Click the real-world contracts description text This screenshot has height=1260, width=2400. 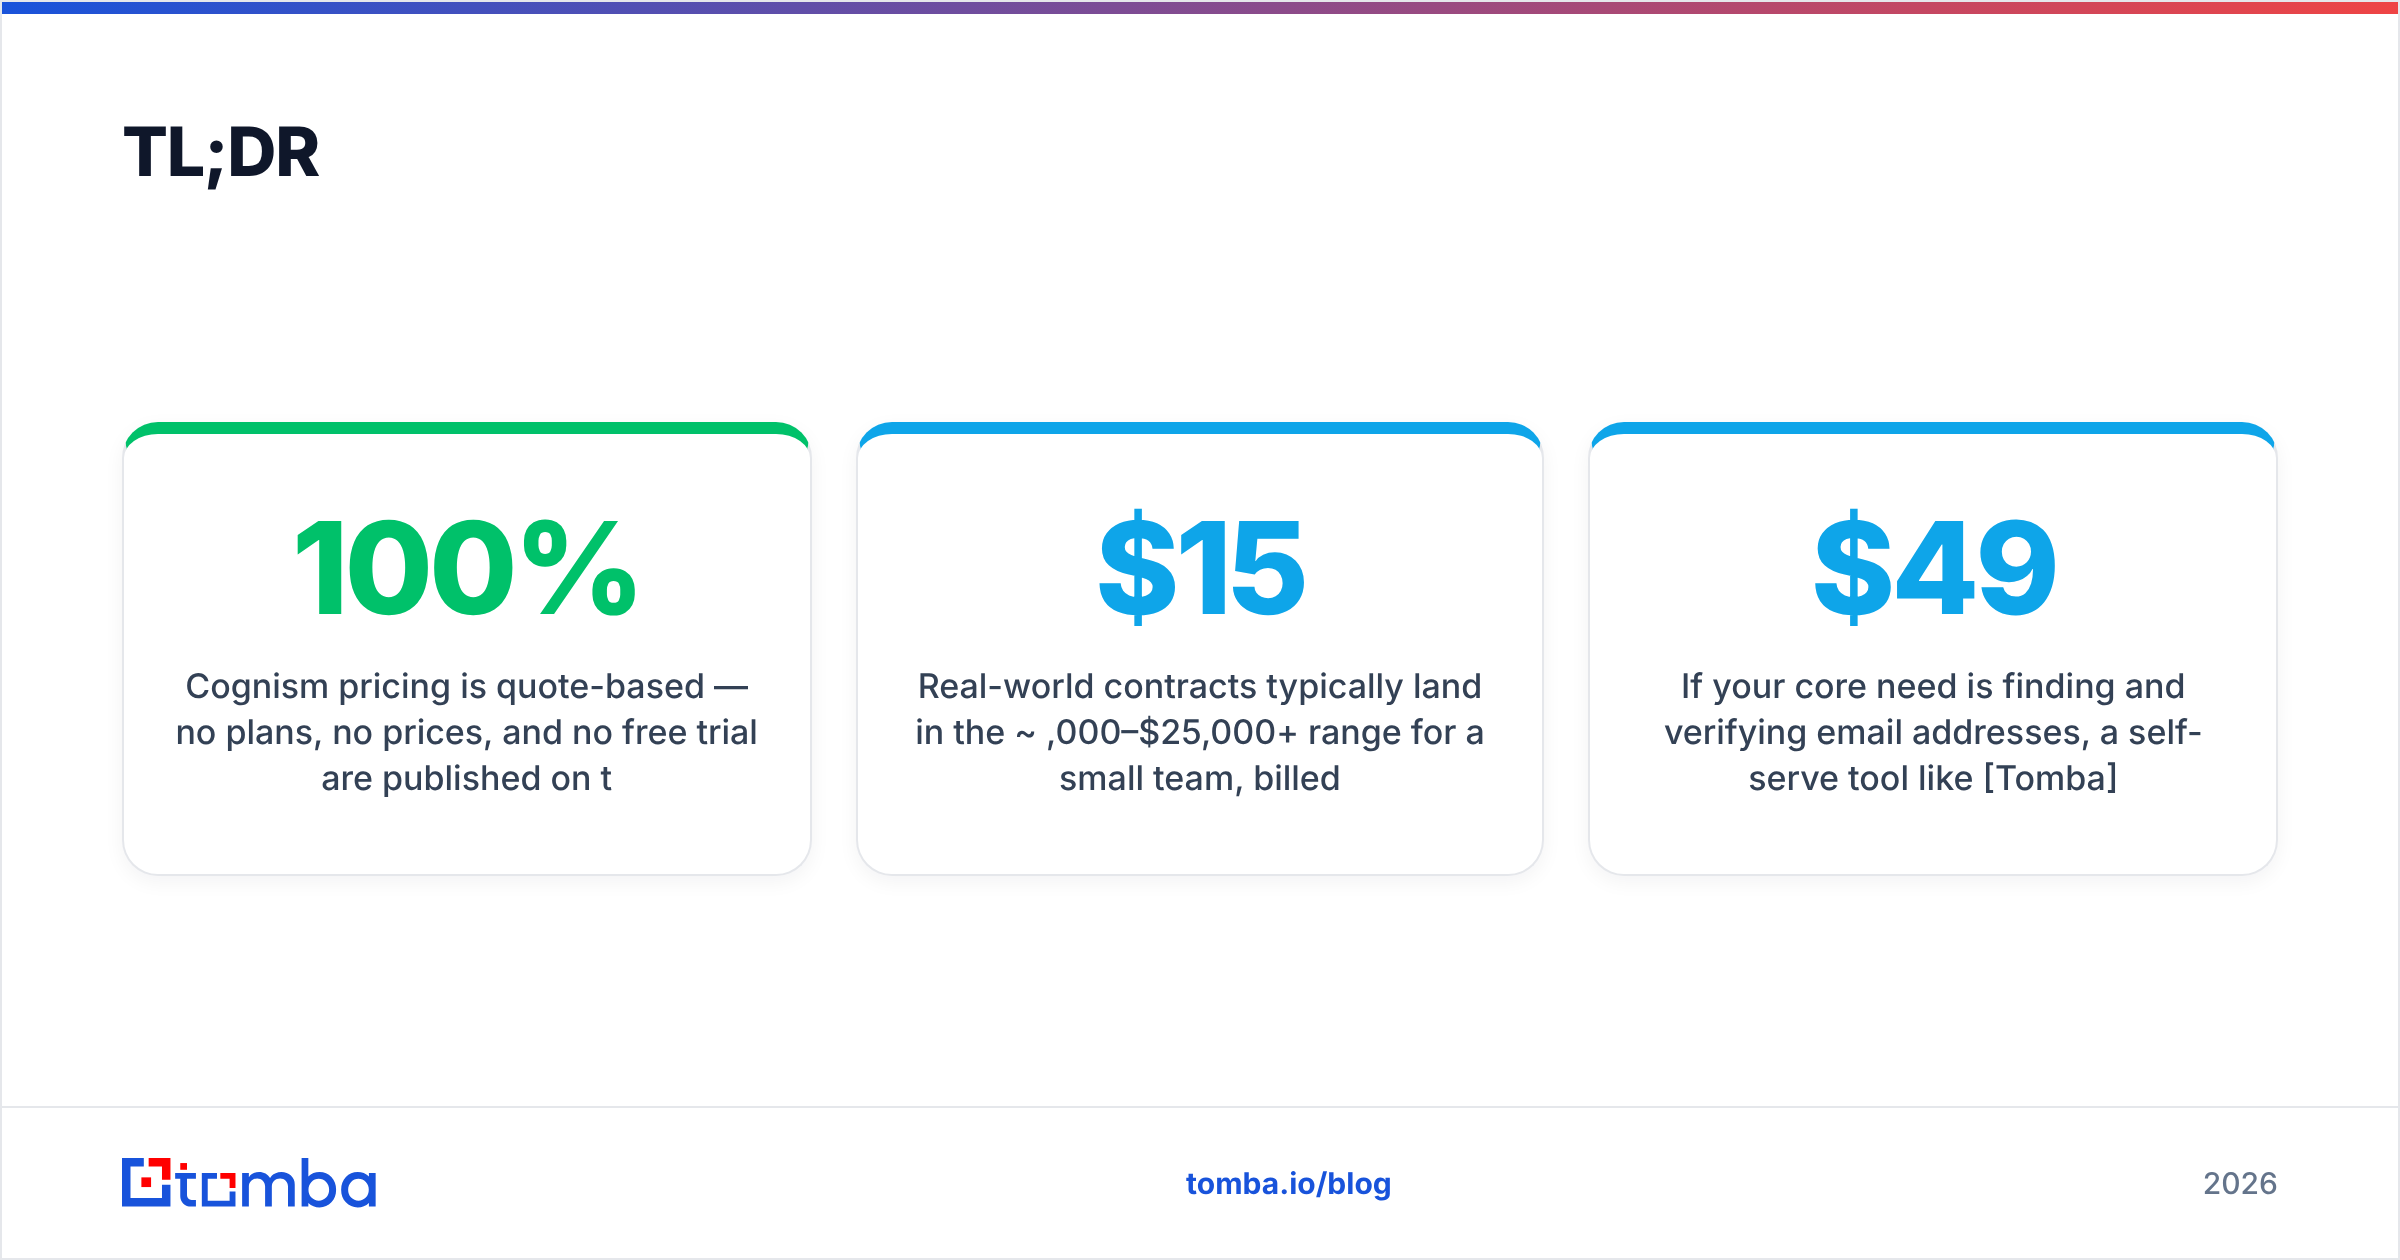(x=1200, y=732)
